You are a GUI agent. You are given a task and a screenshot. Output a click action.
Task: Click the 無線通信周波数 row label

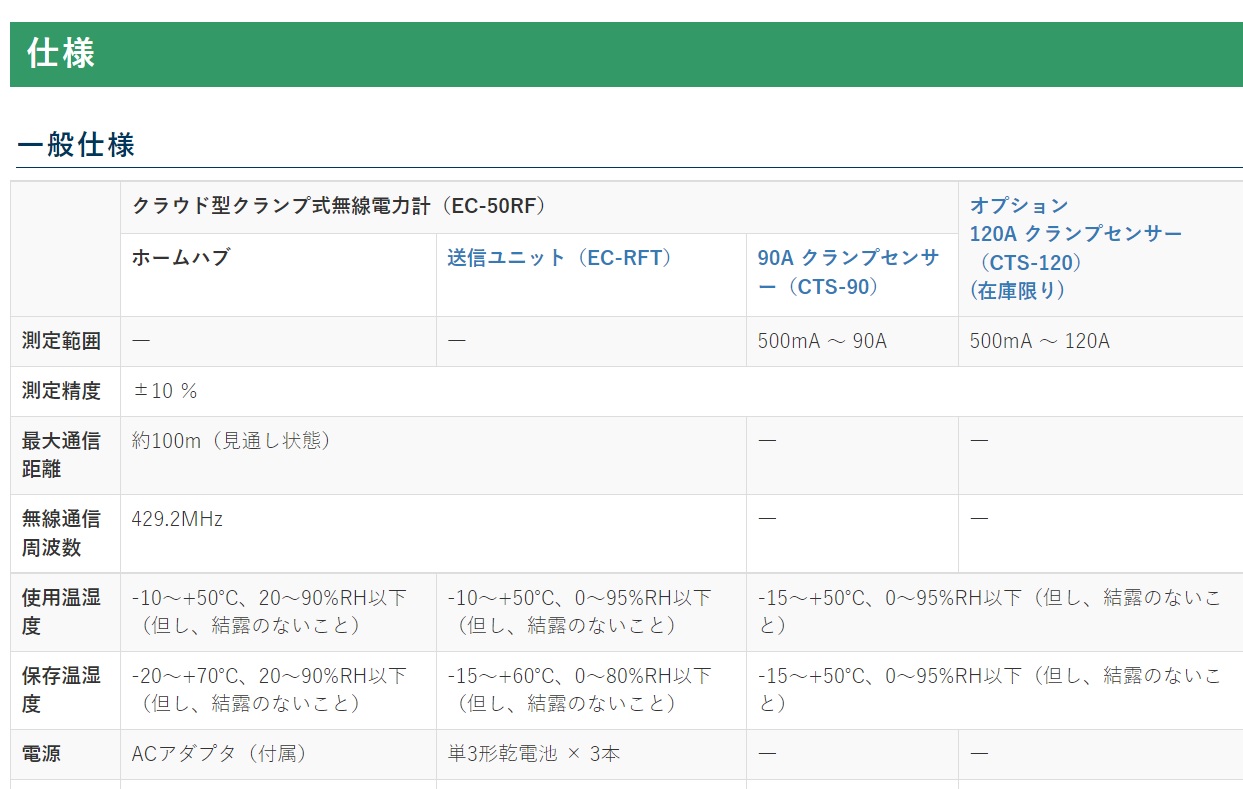[x=62, y=533]
